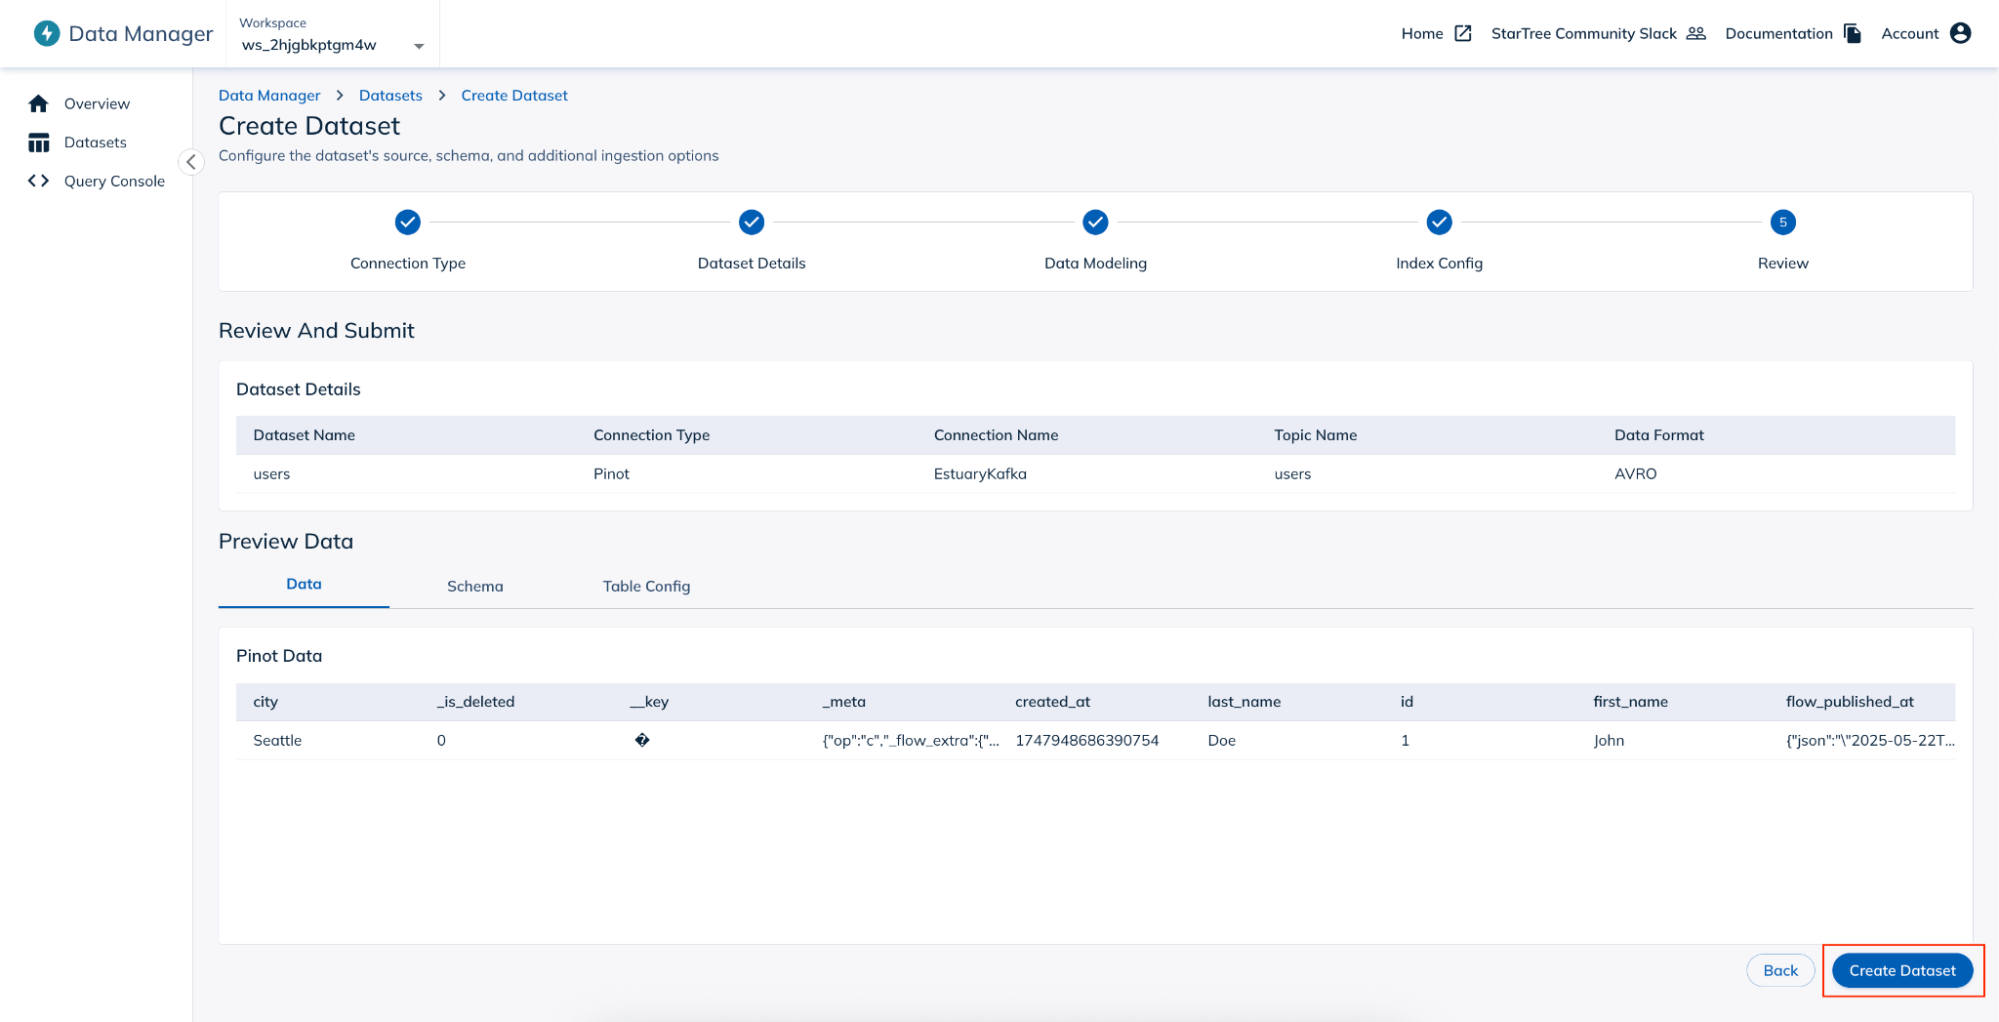The height and width of the screenshot is (1022, 1999).
Task: Select workspace name ws_2hjgbkptgm4w
Action: (x=309, y=45)
